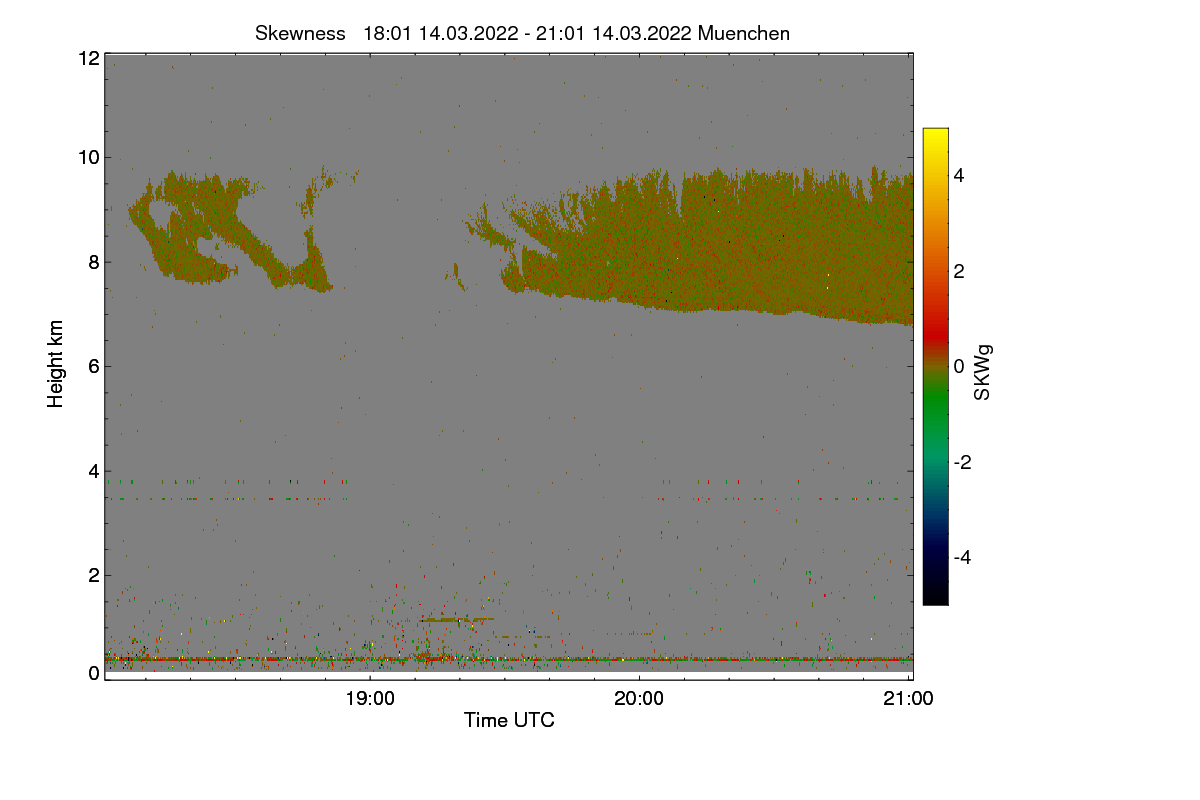Click the colorbar tick label 2
The height and width of the screenshot is (800, 1200).
pos(961,271)
